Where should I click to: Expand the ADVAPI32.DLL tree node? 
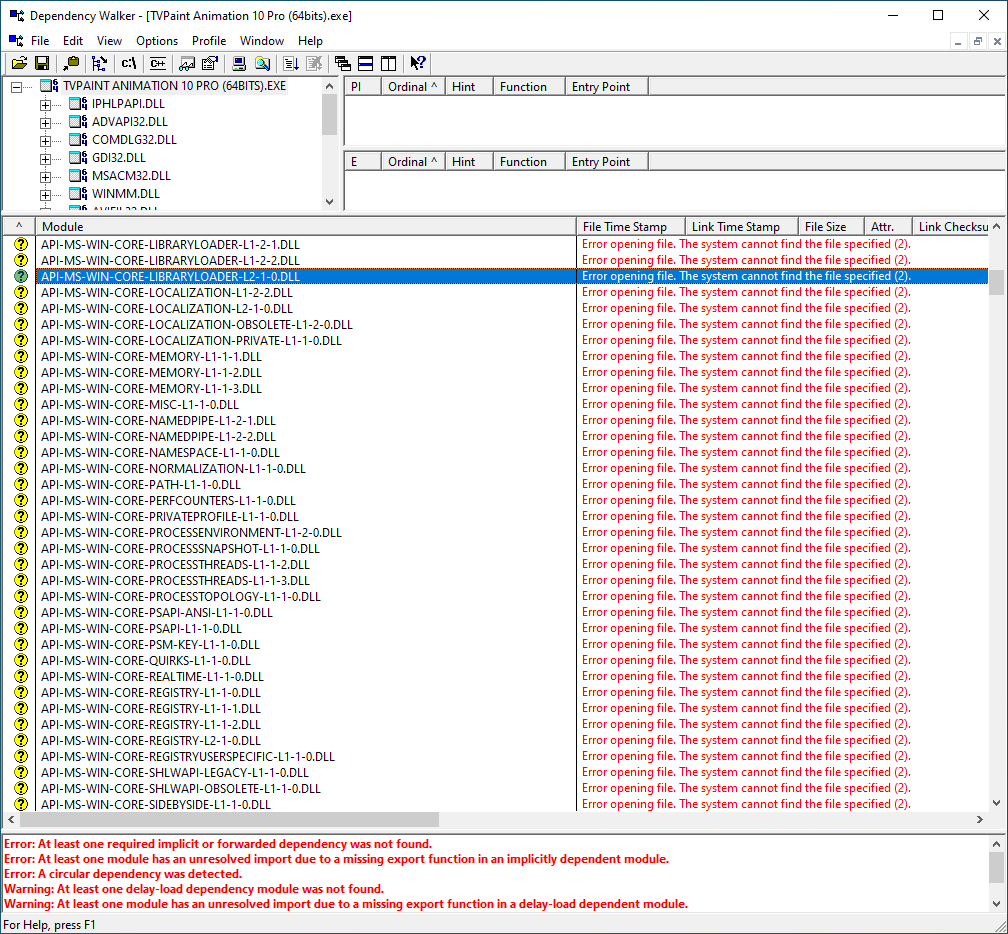(45, 123)
